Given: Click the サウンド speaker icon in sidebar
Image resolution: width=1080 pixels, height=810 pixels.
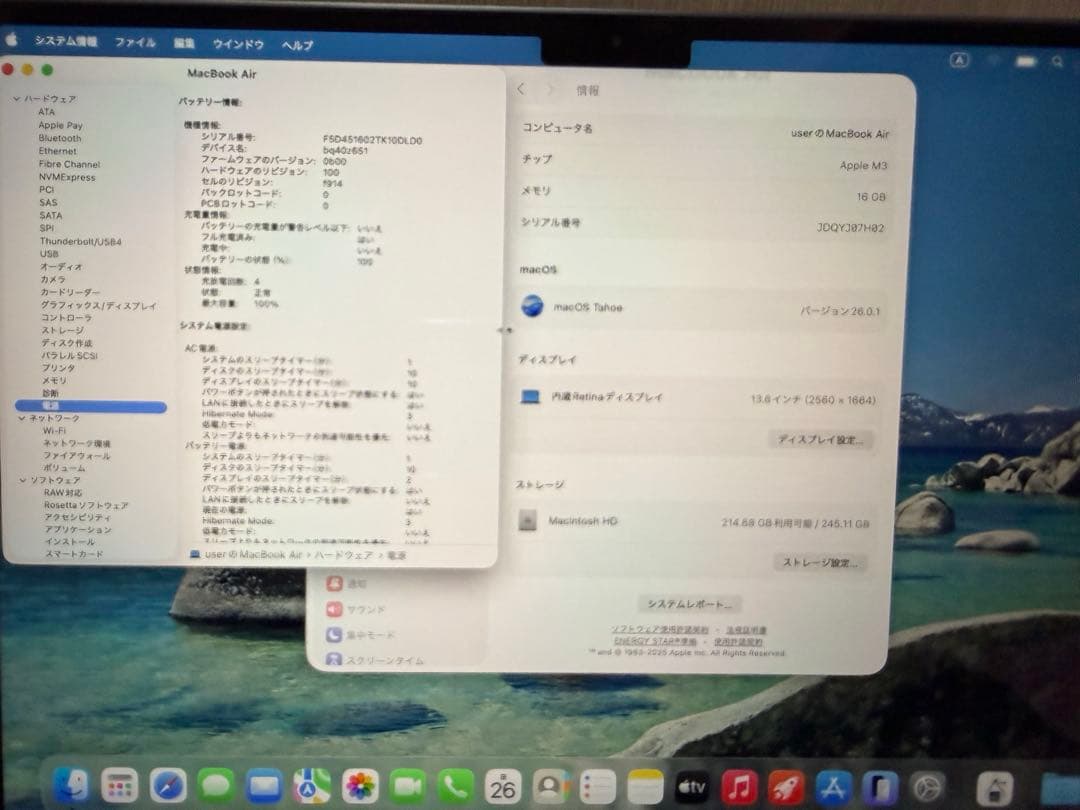Looking at the screenshot, I should point(335,609).
